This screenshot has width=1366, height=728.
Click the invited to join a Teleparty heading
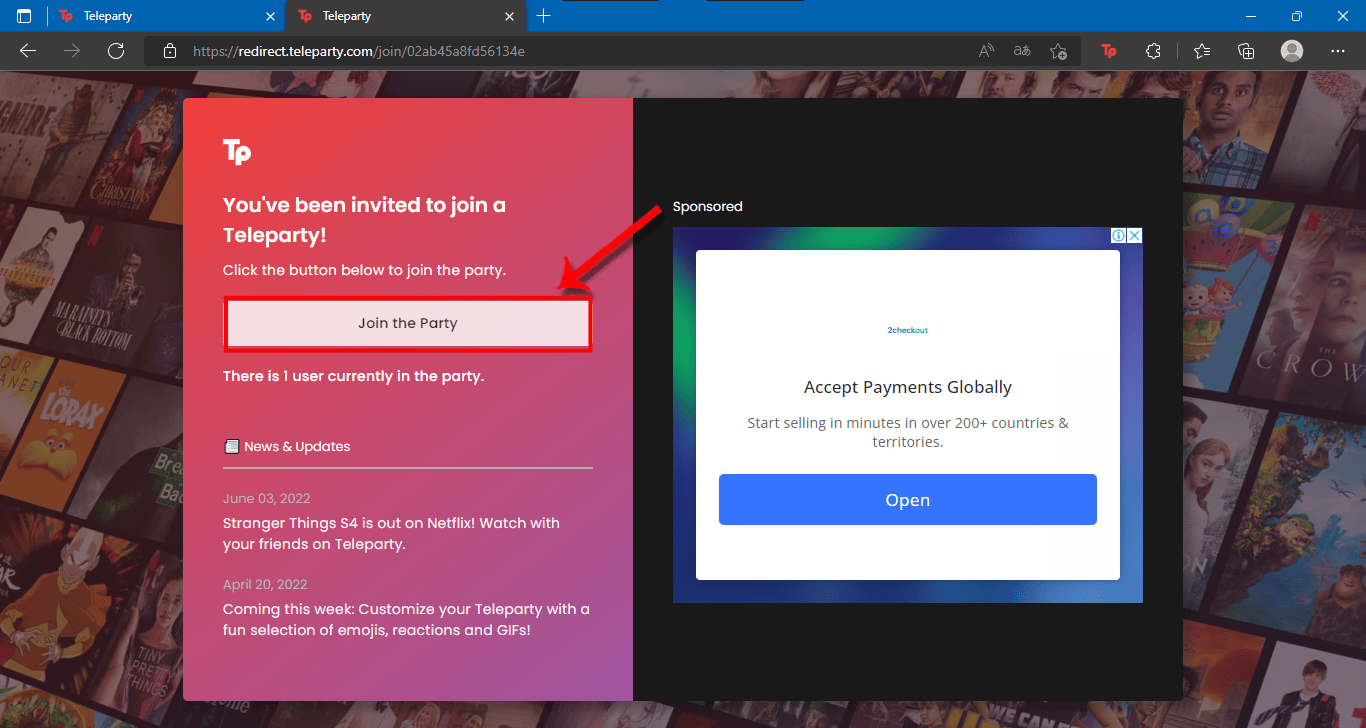(x=364, y=220)
